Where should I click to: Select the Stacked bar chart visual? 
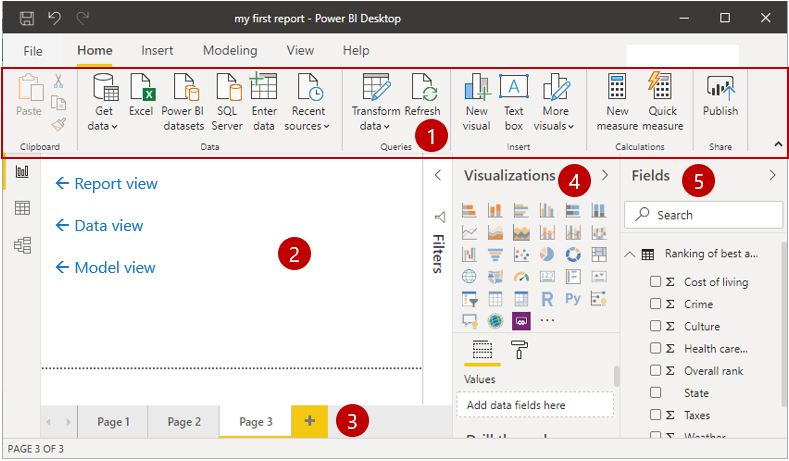[x=469, y=210]
